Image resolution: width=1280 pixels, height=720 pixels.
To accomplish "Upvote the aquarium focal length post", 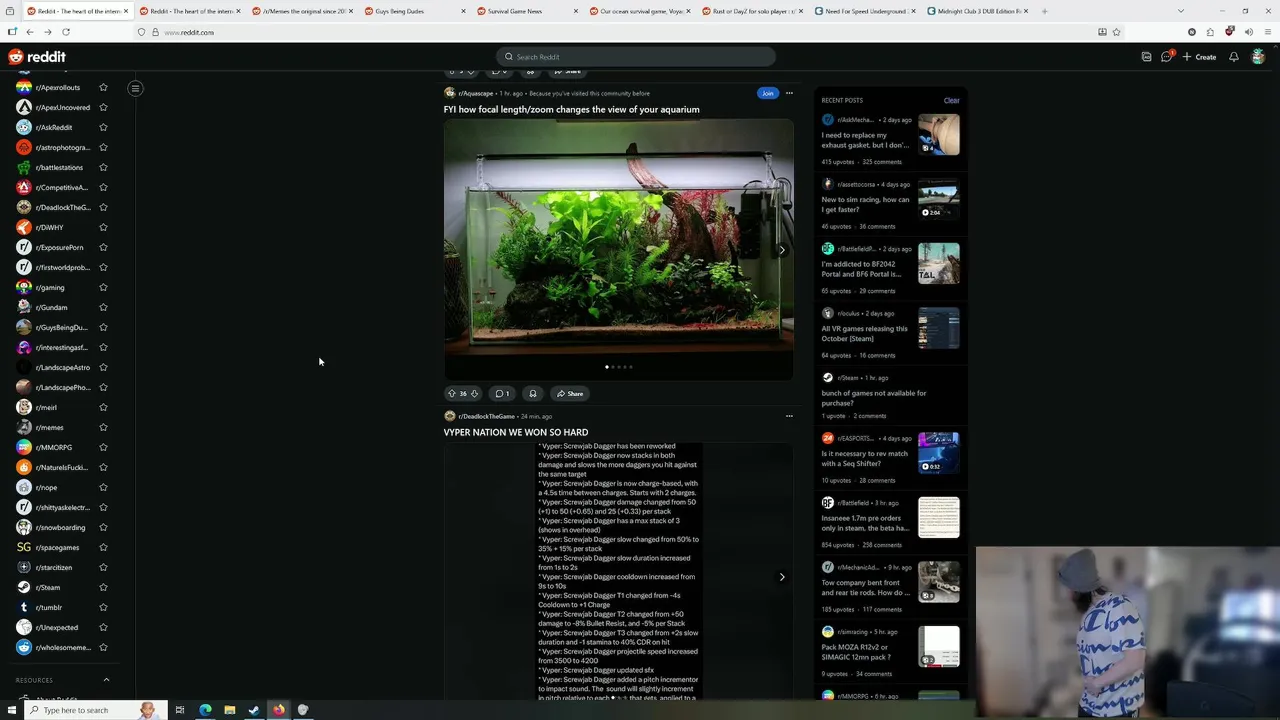I will (x=451, y=394).
